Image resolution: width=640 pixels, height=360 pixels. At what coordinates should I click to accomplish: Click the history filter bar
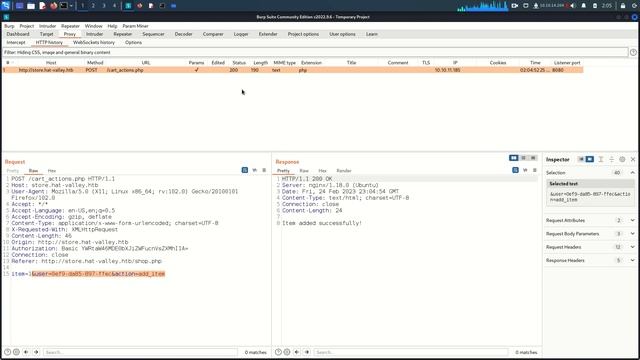315,52
